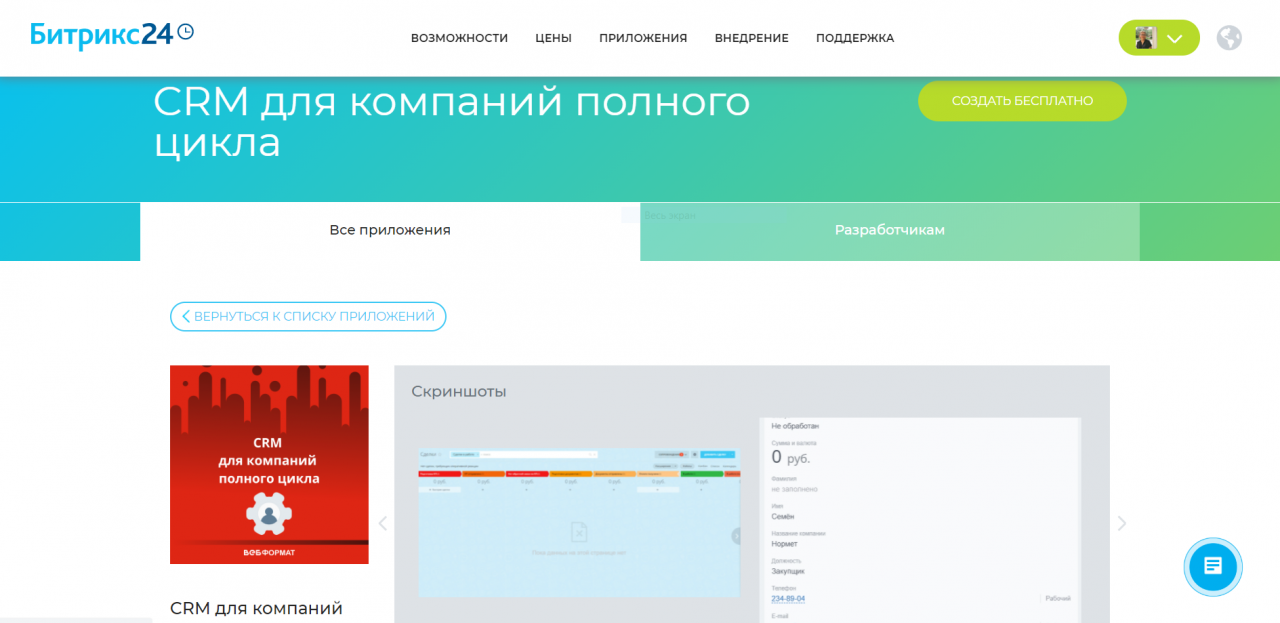Expand the user profile dropdown arrow
Viewport: 1280px width, 623px height.
1175,39
